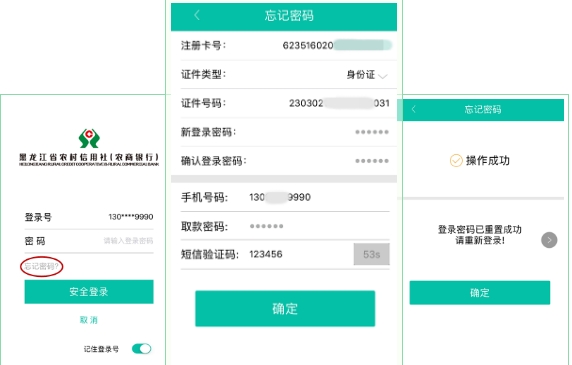
Task: Click 取消 under the login button
Action: pyautogui.click(x=89, y=320)
